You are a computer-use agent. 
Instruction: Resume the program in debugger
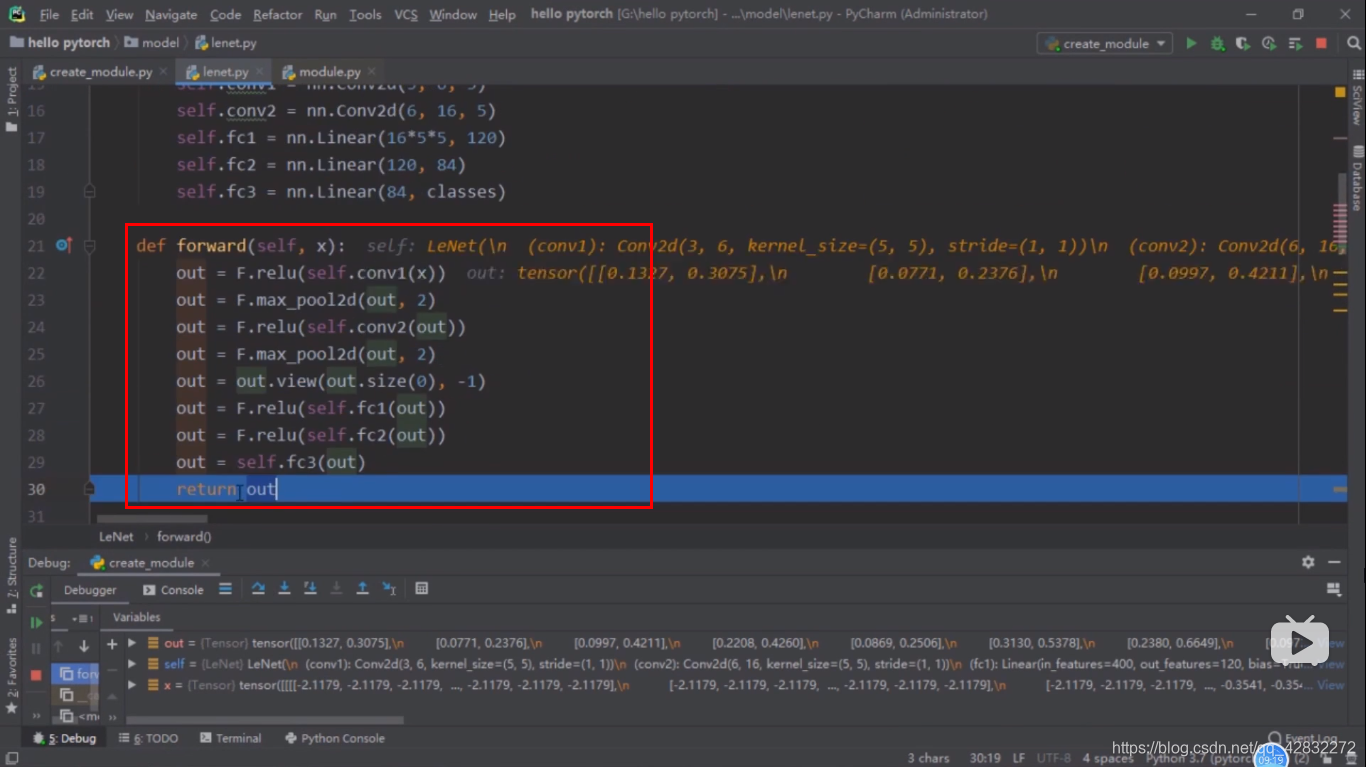pos(36,622)
